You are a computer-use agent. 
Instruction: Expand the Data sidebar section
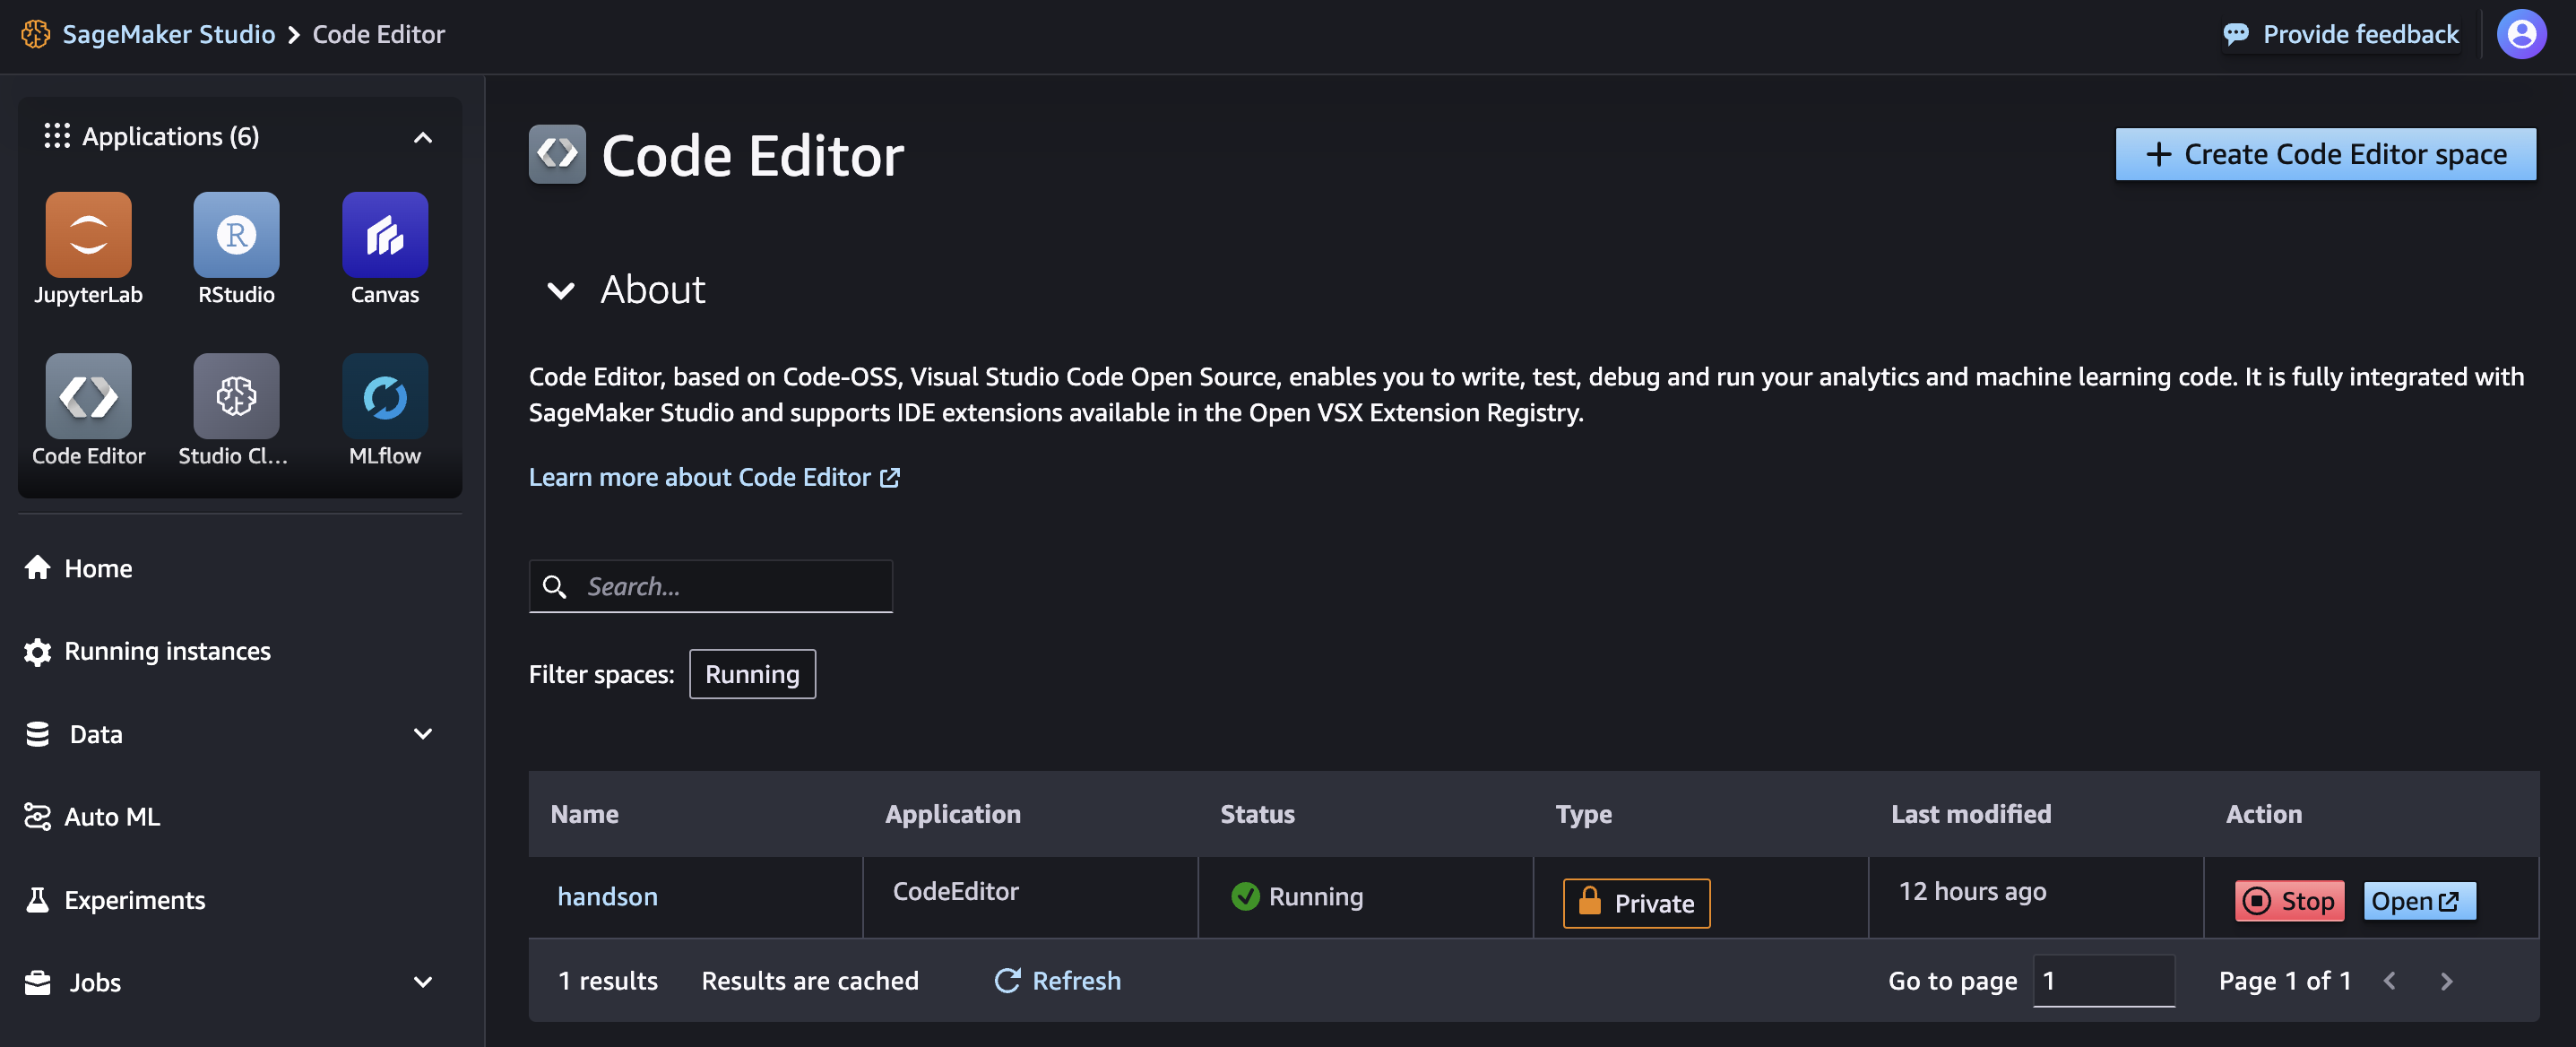(x=422, y=734)
